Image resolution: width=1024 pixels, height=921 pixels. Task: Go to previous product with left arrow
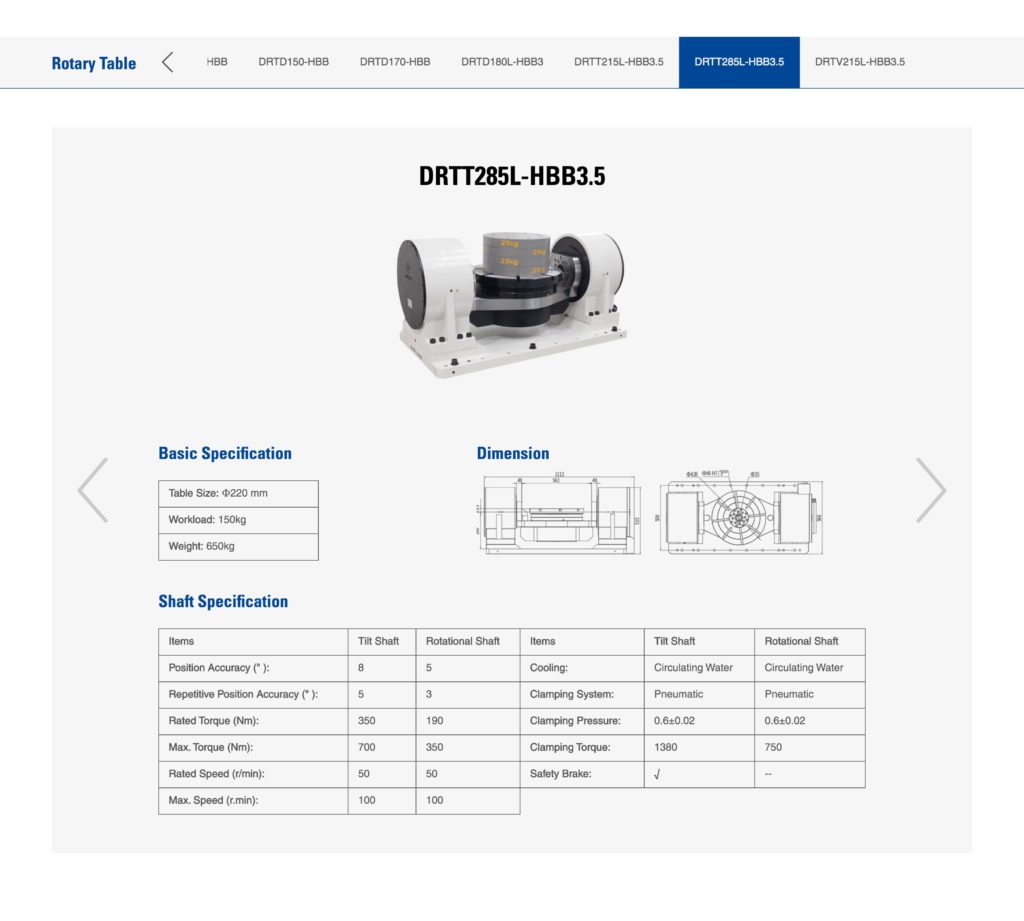(x=93, y=490)
